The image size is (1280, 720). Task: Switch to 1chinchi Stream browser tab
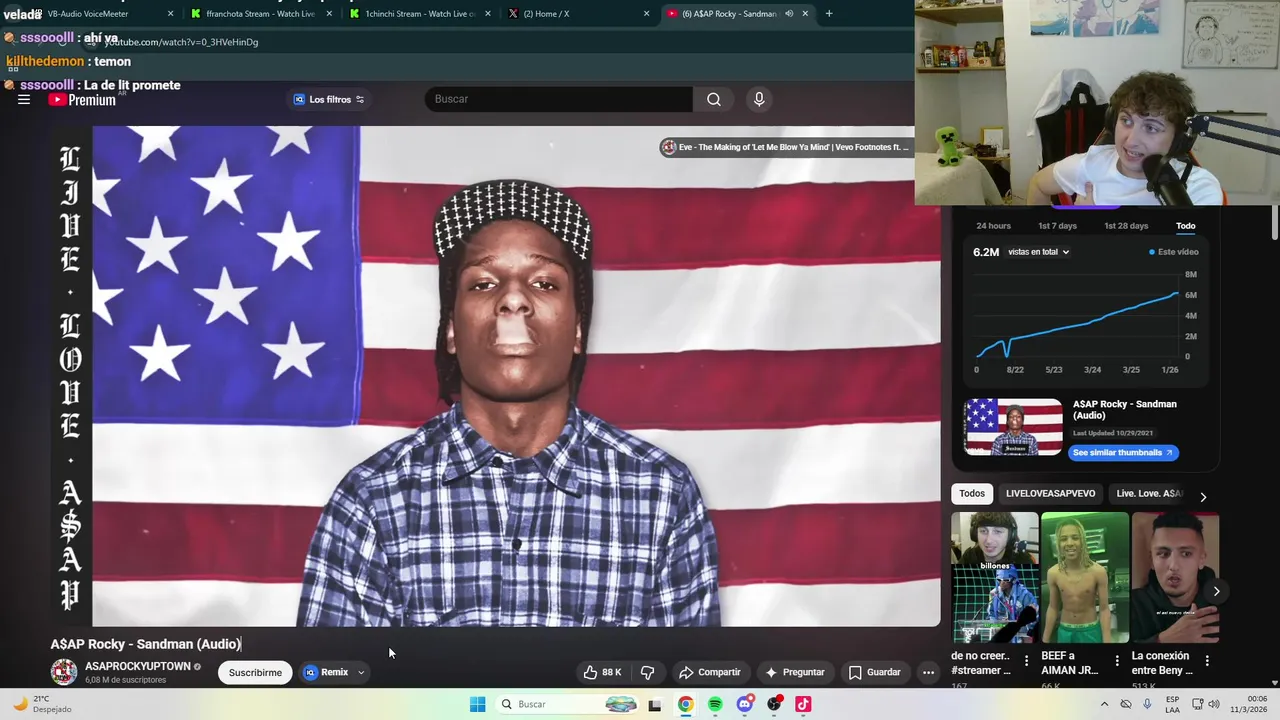[421, 14]
